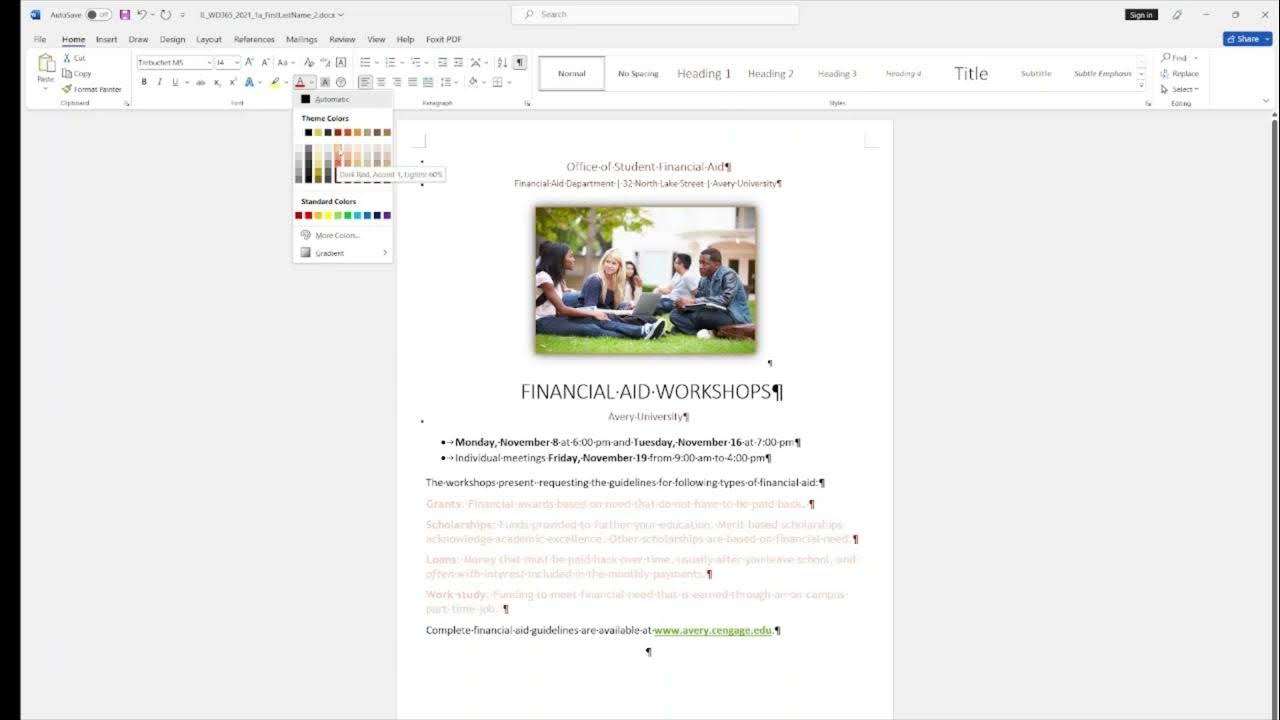Viewport: 1280px width, 720px height.
Task: Click the Share button
Action: pos(1247,39)
